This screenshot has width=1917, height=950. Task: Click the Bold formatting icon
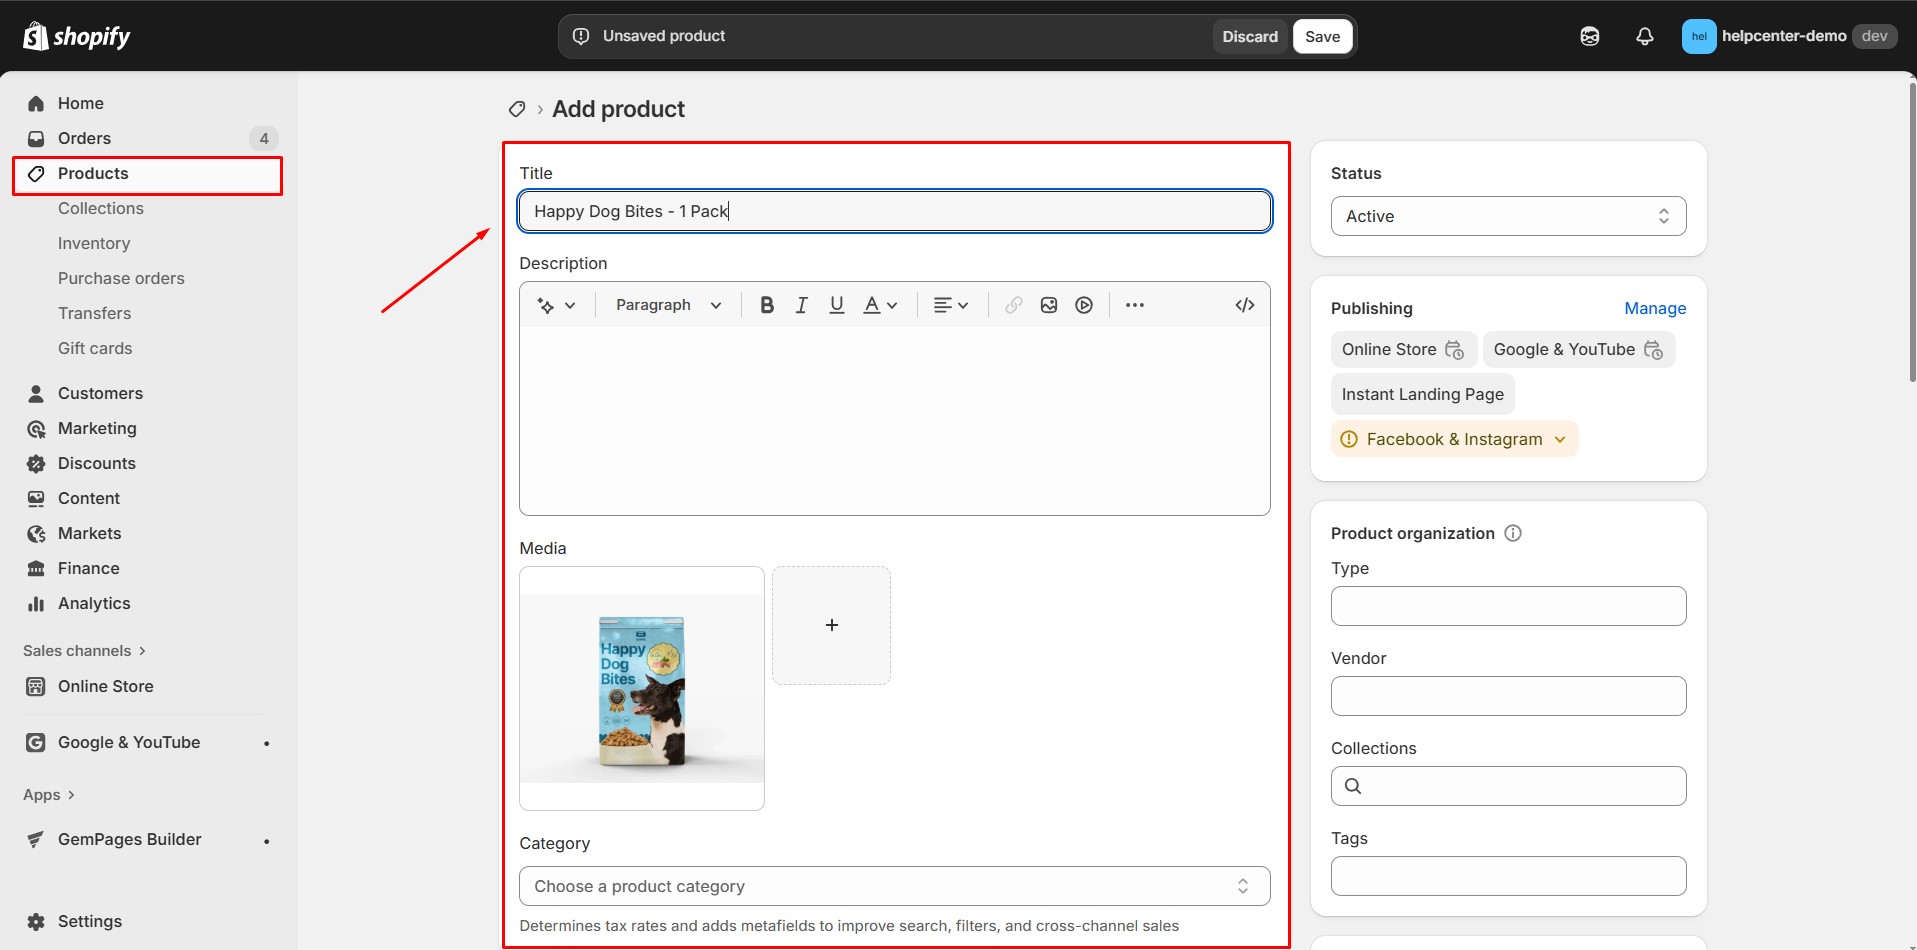(x=767, y=305)
